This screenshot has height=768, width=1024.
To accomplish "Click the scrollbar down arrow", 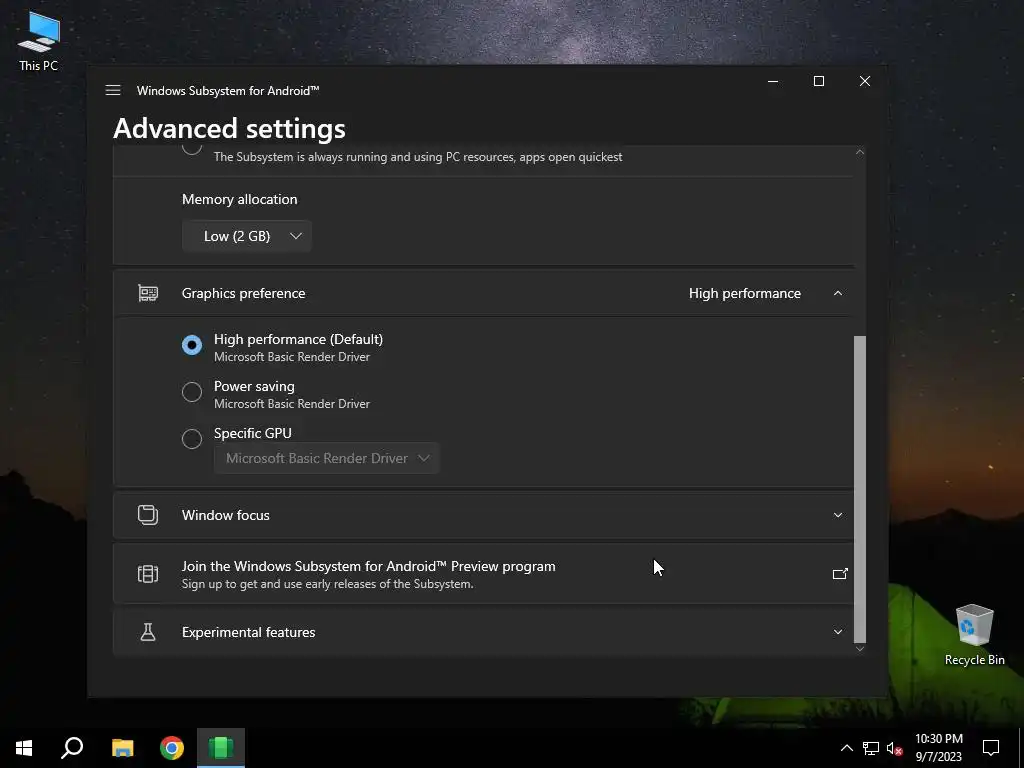I will [x=860, y=648].
